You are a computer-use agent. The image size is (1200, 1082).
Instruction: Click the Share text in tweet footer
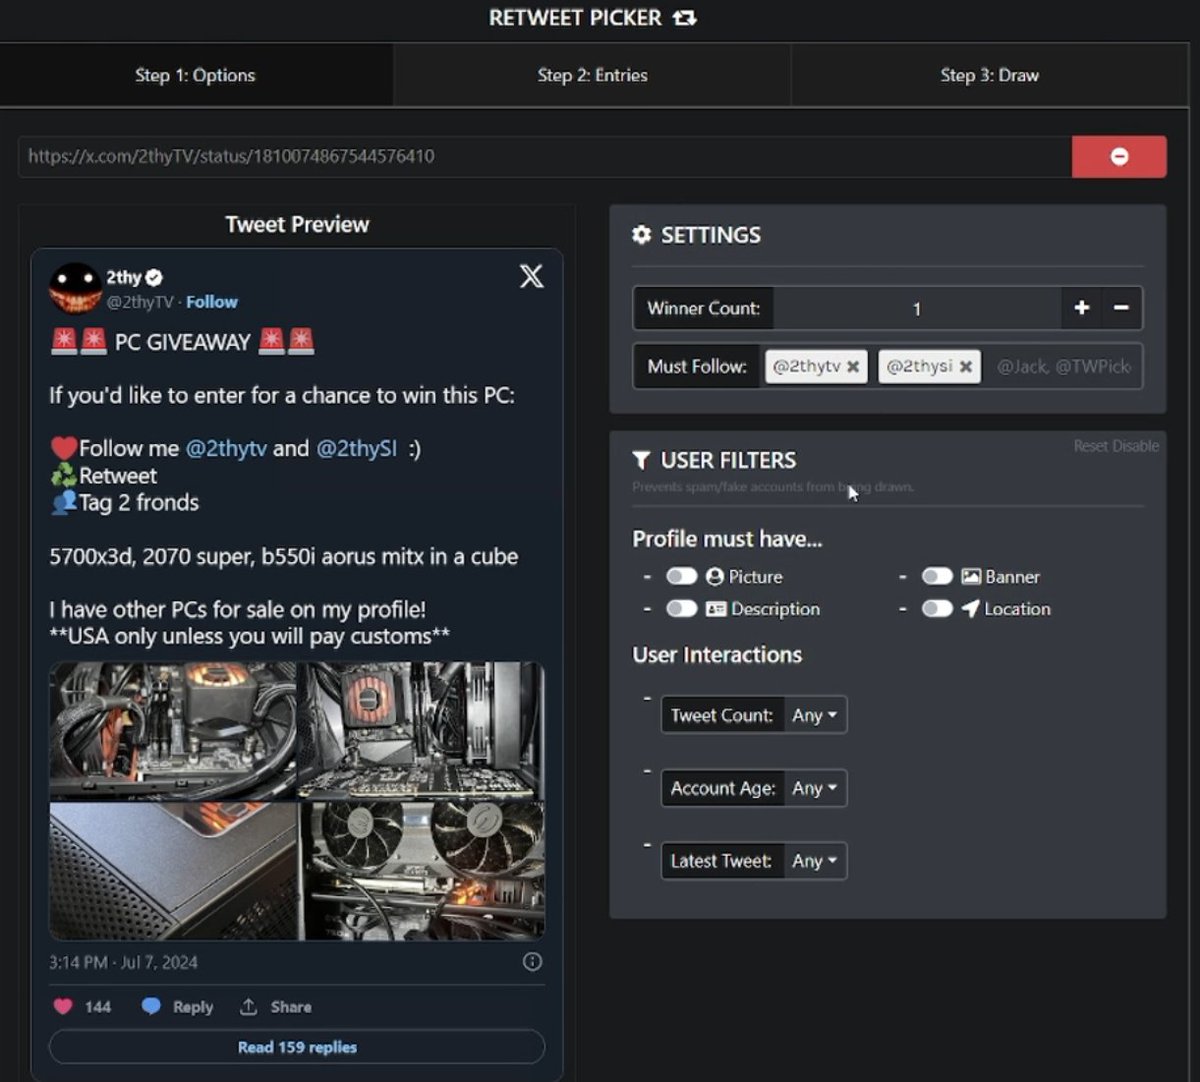coord(291,1007)
